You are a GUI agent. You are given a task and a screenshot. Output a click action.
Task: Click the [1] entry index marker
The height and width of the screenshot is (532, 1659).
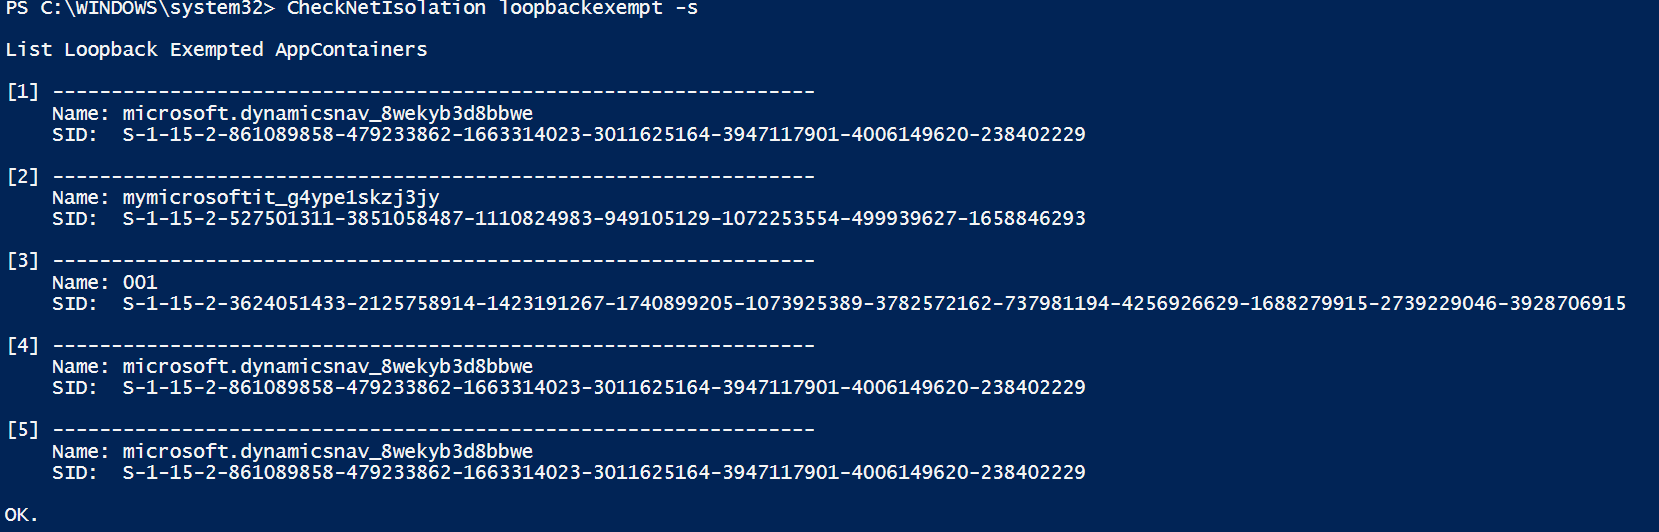(22, 92)
